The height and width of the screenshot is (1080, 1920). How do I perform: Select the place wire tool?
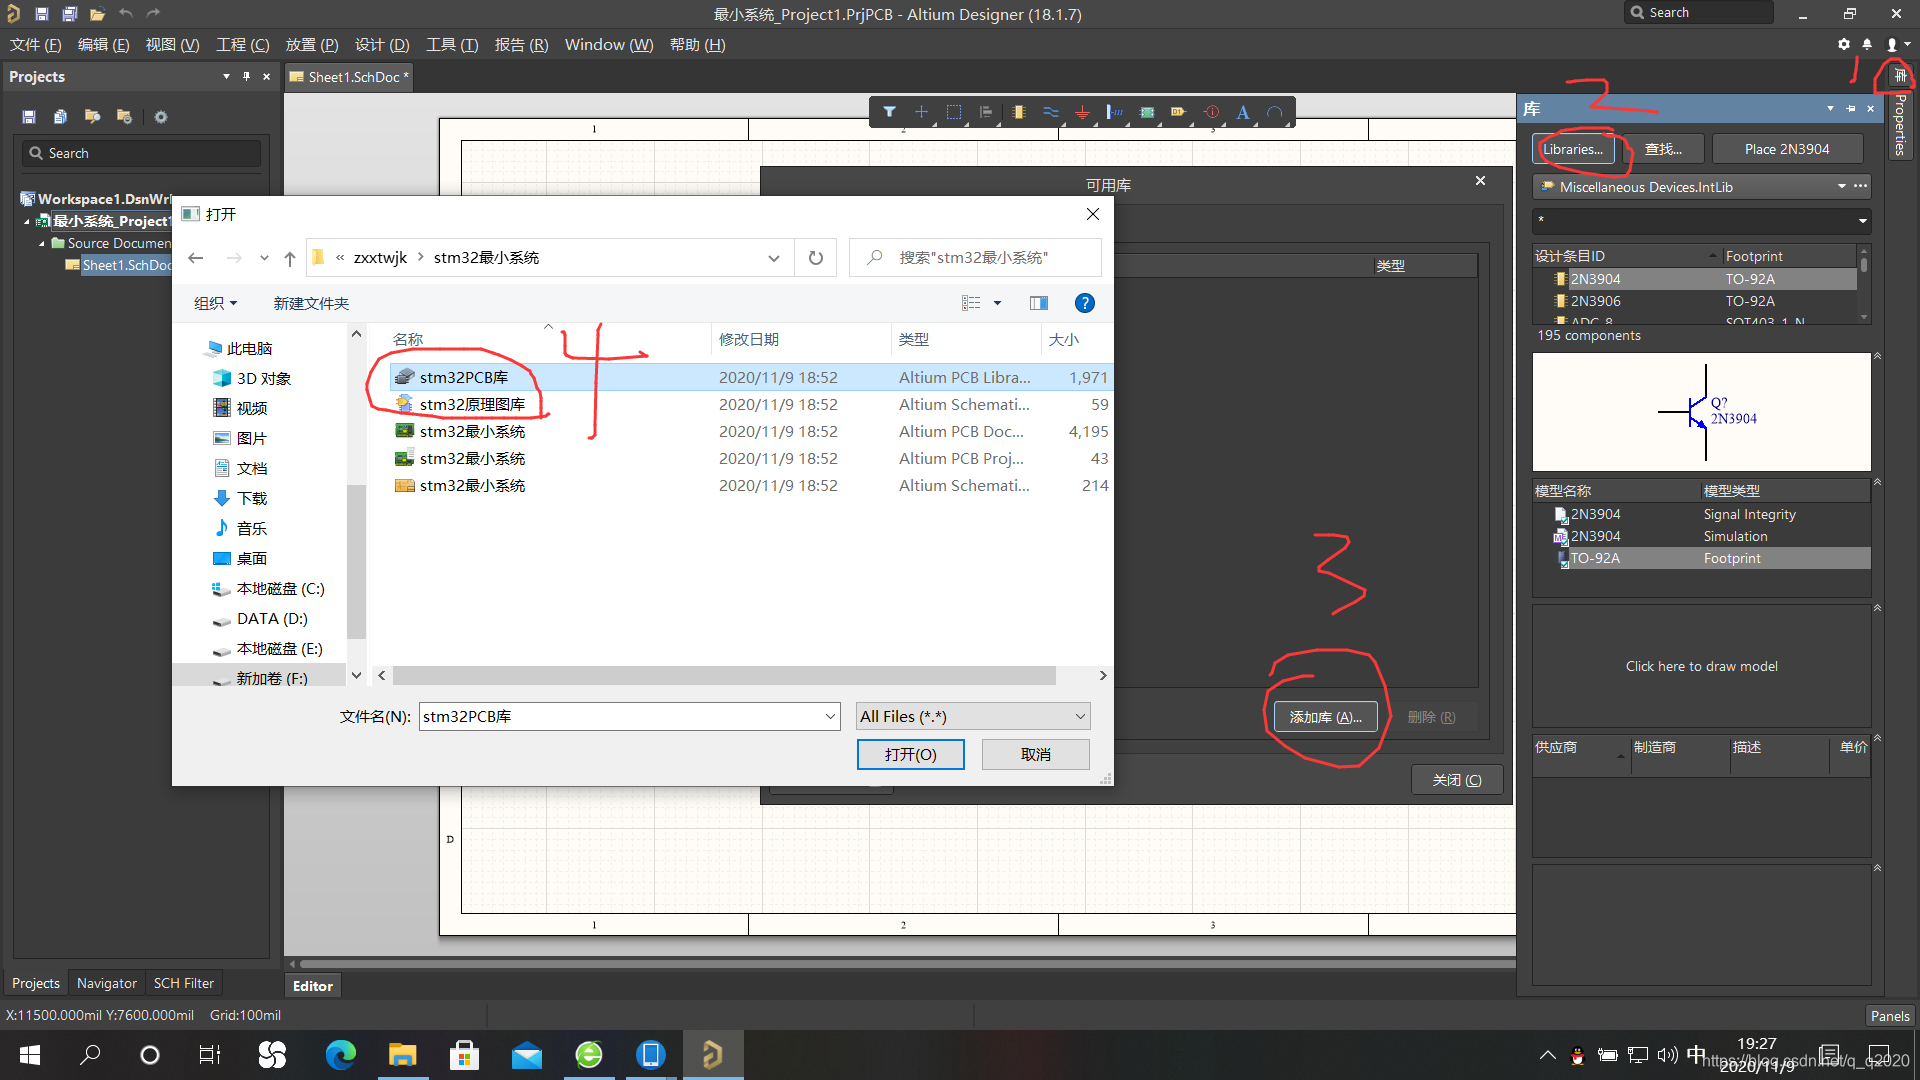click(x=1050, y=112)
